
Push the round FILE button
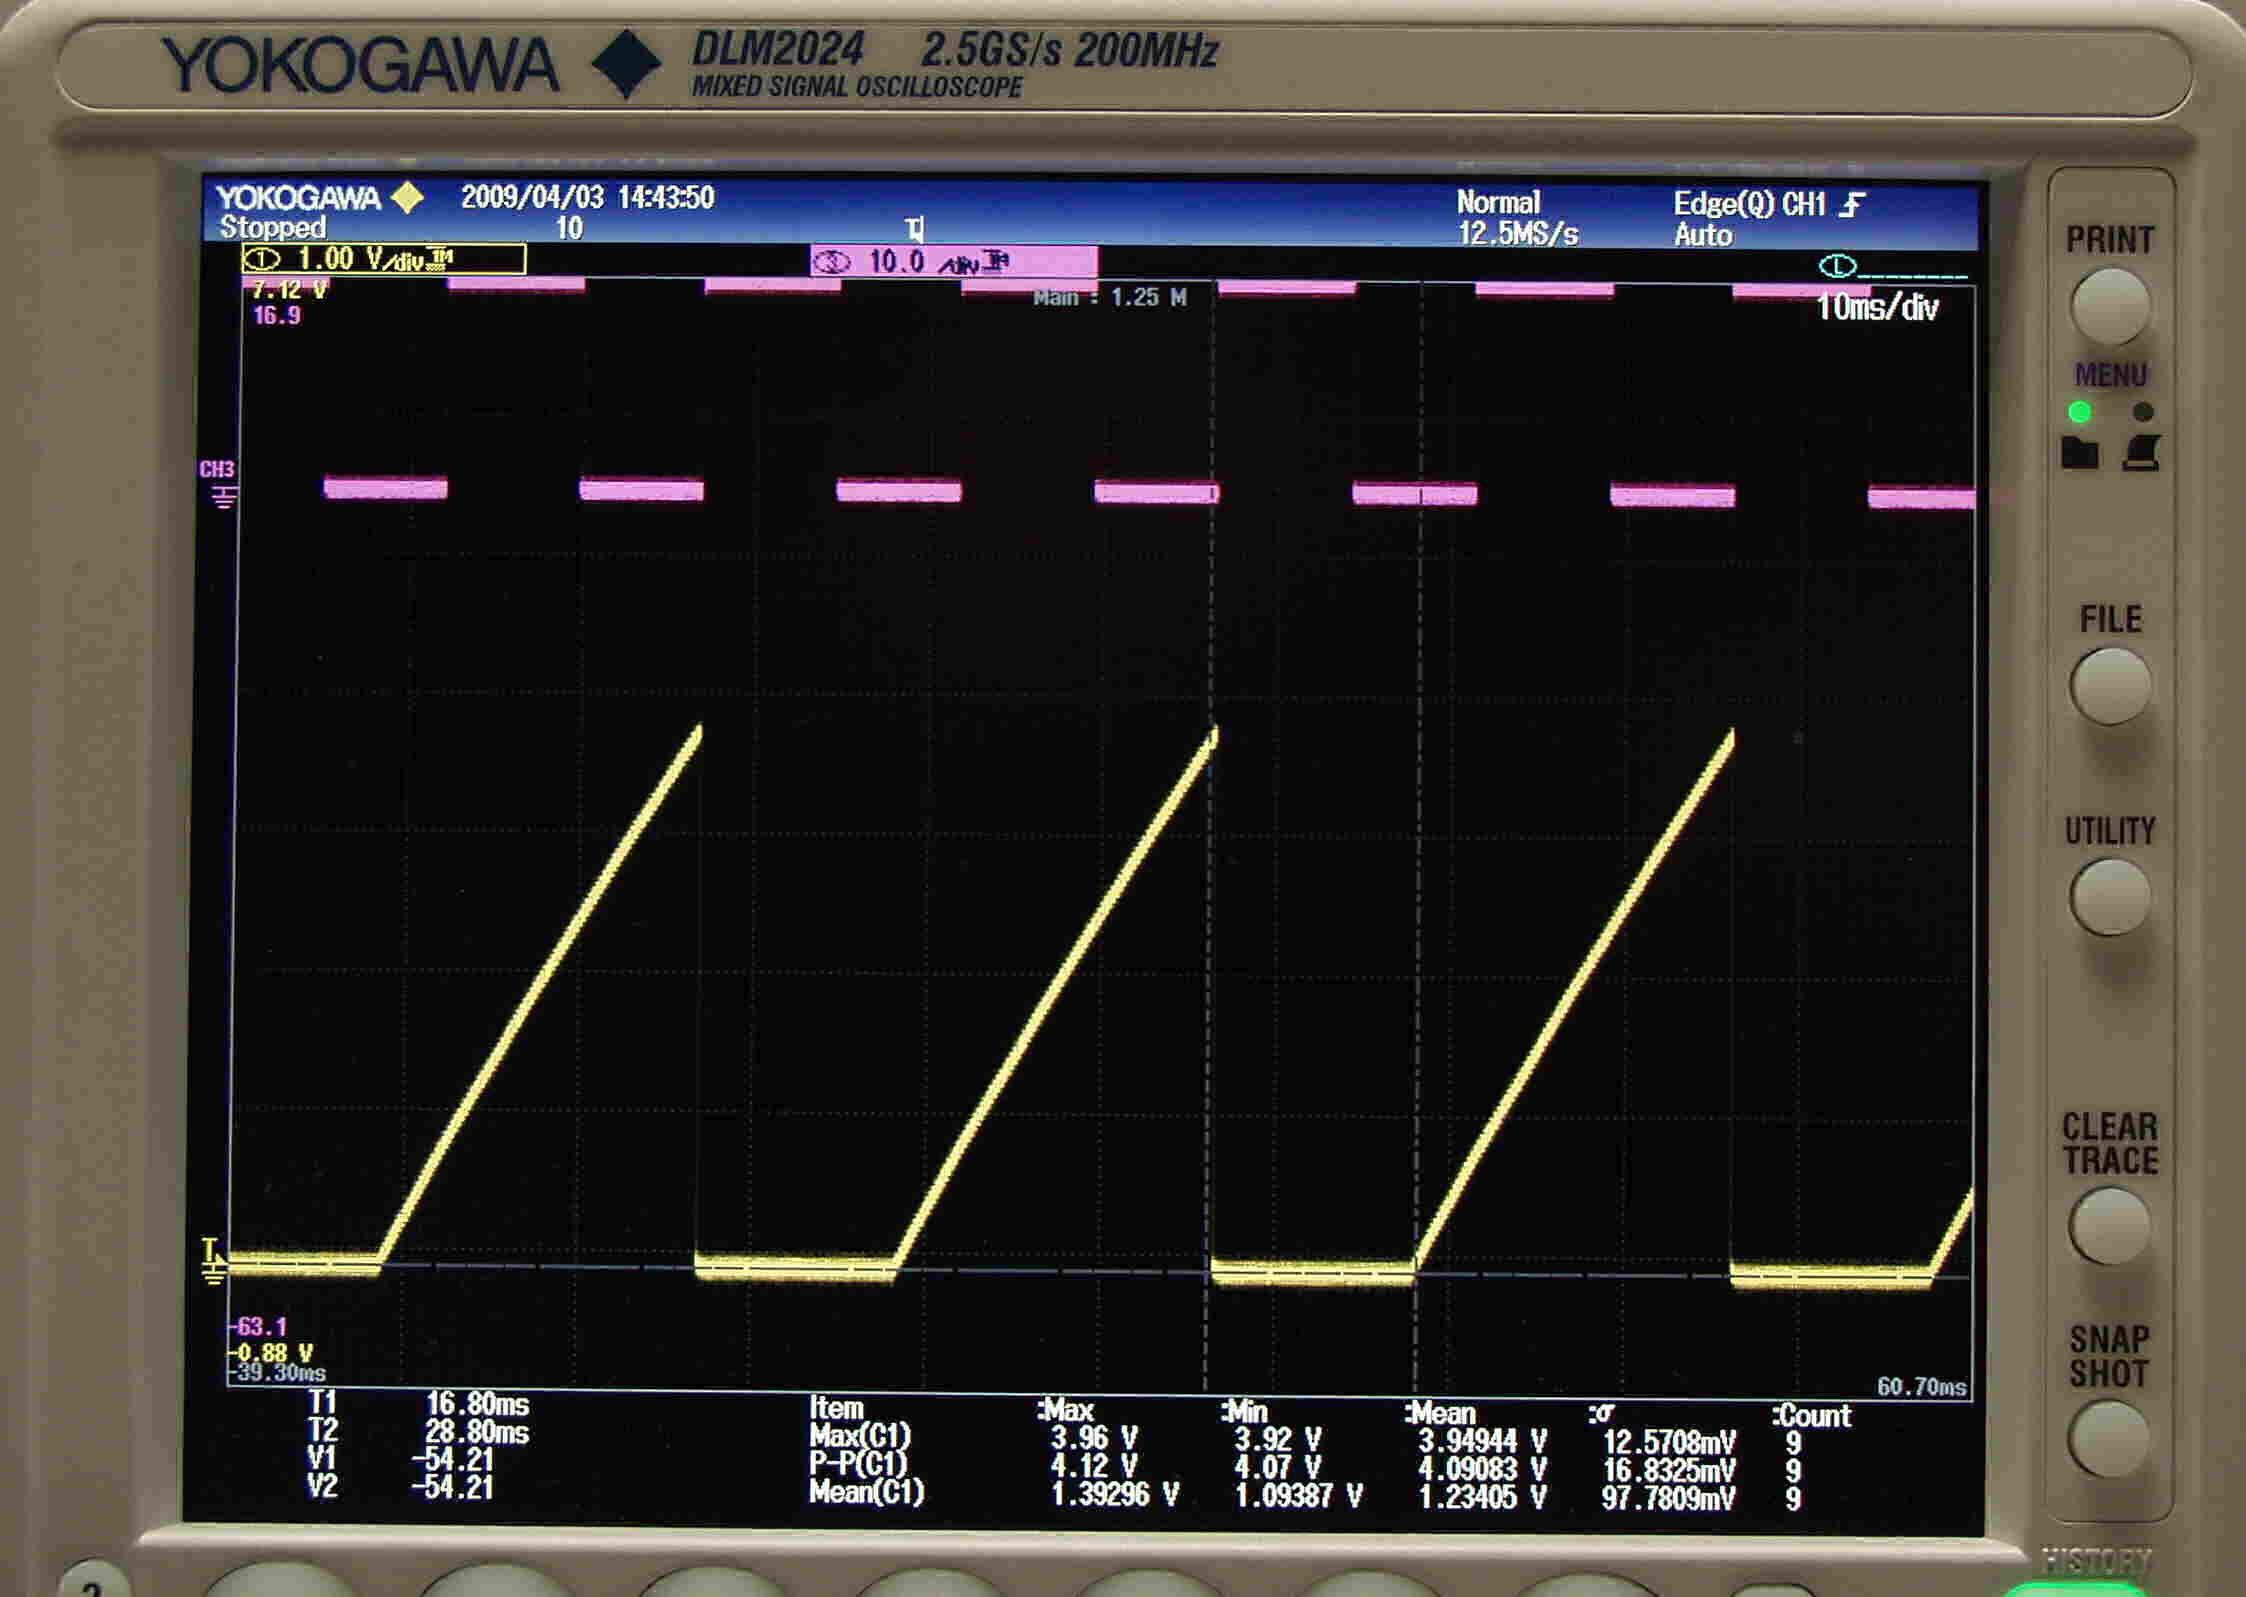2110,686
